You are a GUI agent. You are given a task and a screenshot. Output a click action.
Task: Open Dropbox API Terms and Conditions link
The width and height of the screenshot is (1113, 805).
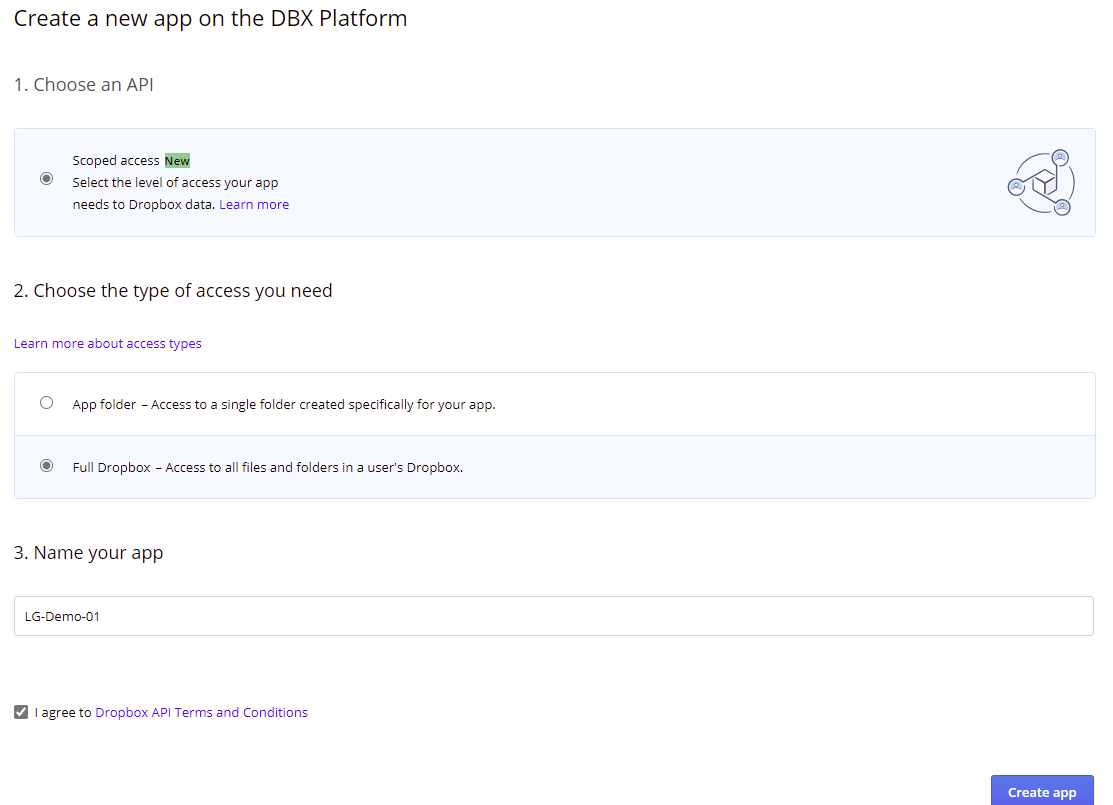point(202,712)
